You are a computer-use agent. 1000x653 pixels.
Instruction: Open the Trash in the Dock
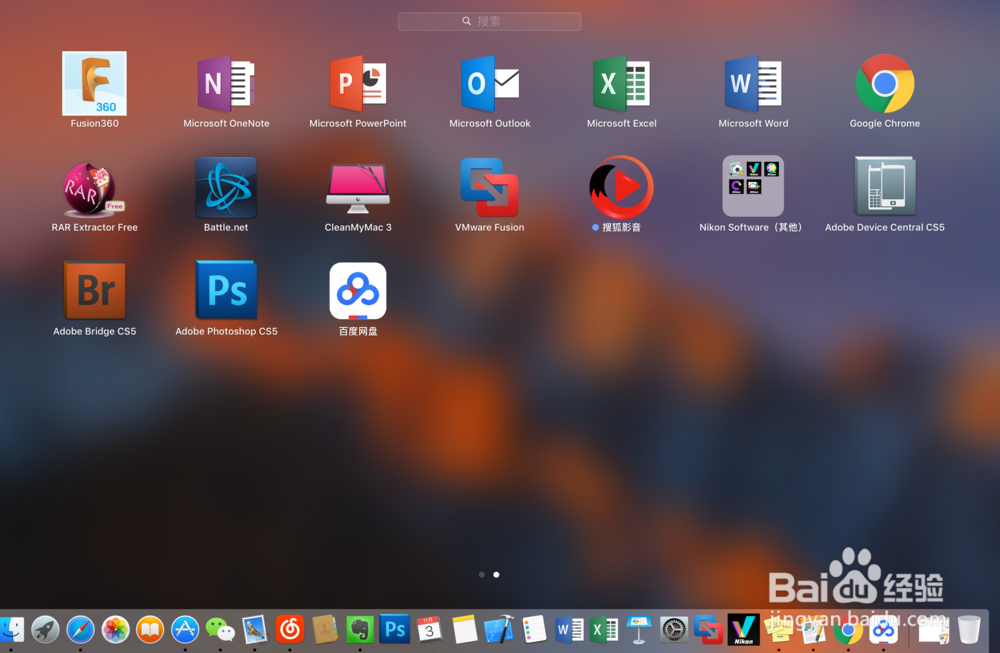pos(969,629)
